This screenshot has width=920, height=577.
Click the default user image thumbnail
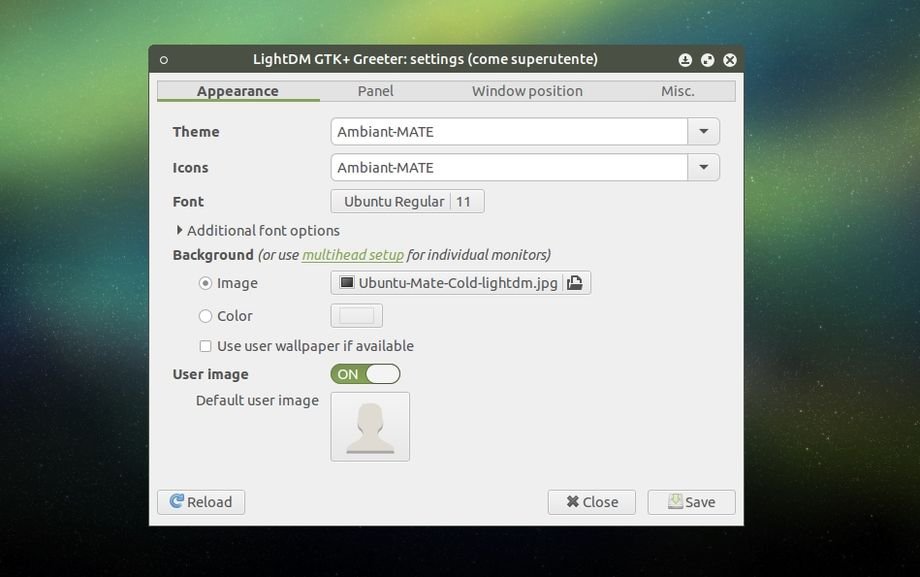pos(370,427)
